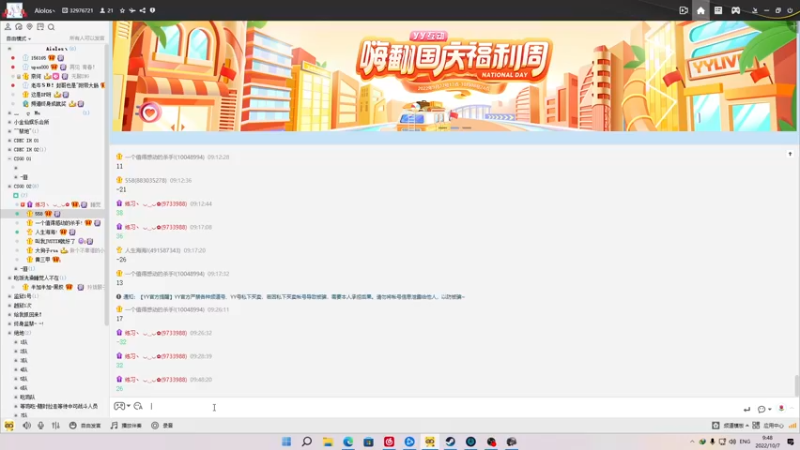Click the star favorite channel icon
This screenshot has height=450, width=800.
122,10
